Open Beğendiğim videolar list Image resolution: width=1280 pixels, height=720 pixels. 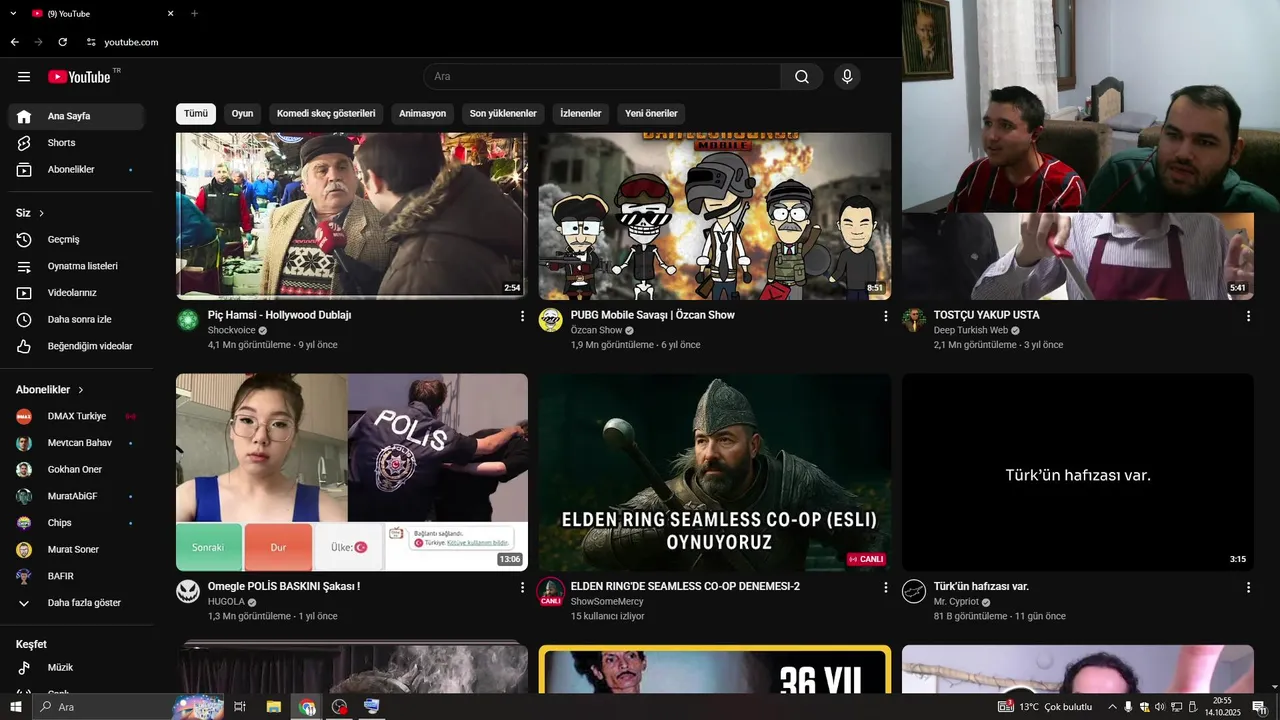(x=76, y=346)
